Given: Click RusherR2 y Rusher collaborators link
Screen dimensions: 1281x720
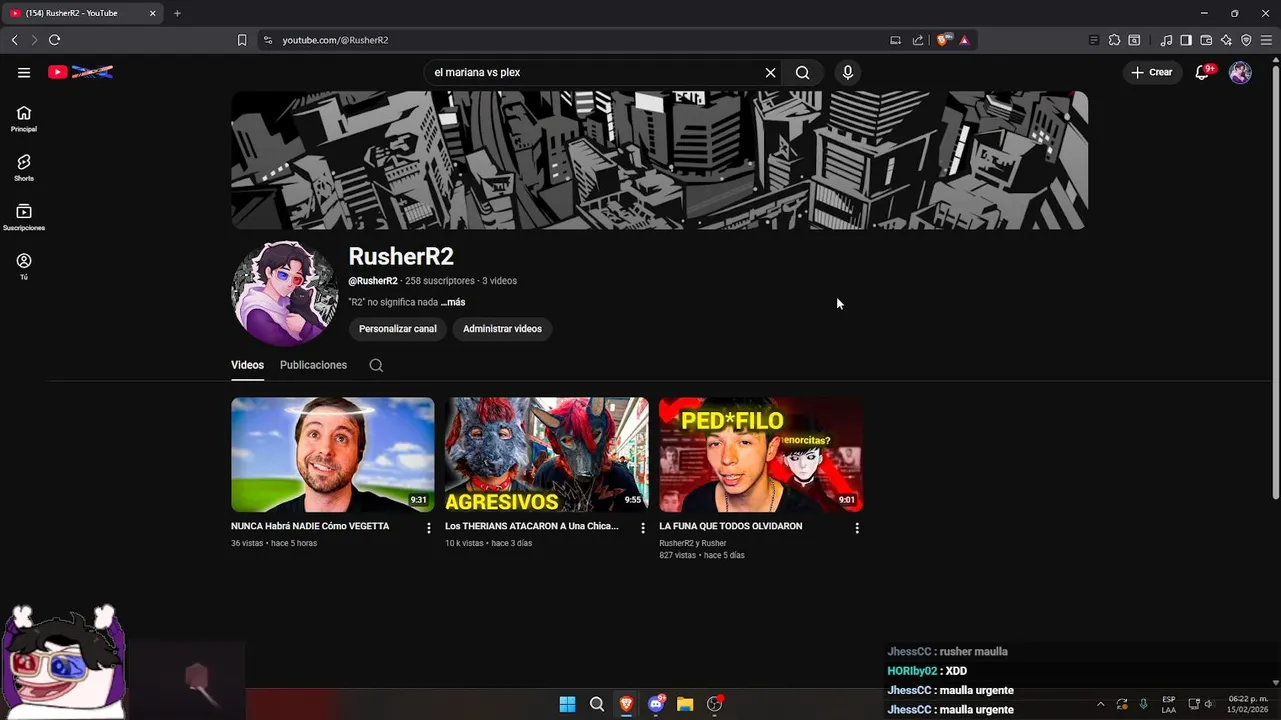Looking at the screenshot, I should point(692,543).
